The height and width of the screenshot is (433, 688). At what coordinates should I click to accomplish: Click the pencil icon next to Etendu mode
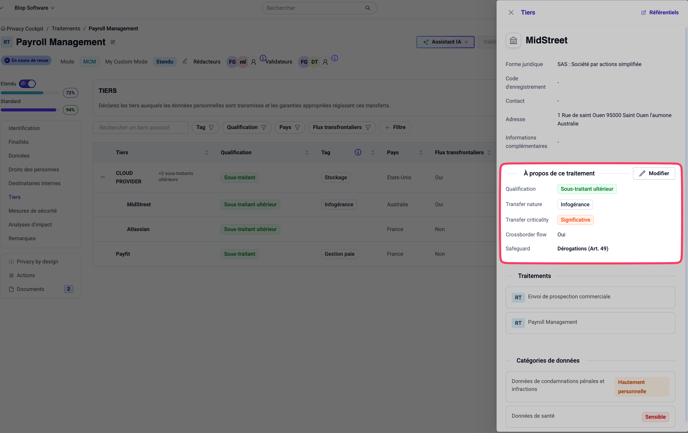click(x=185, y=61)
